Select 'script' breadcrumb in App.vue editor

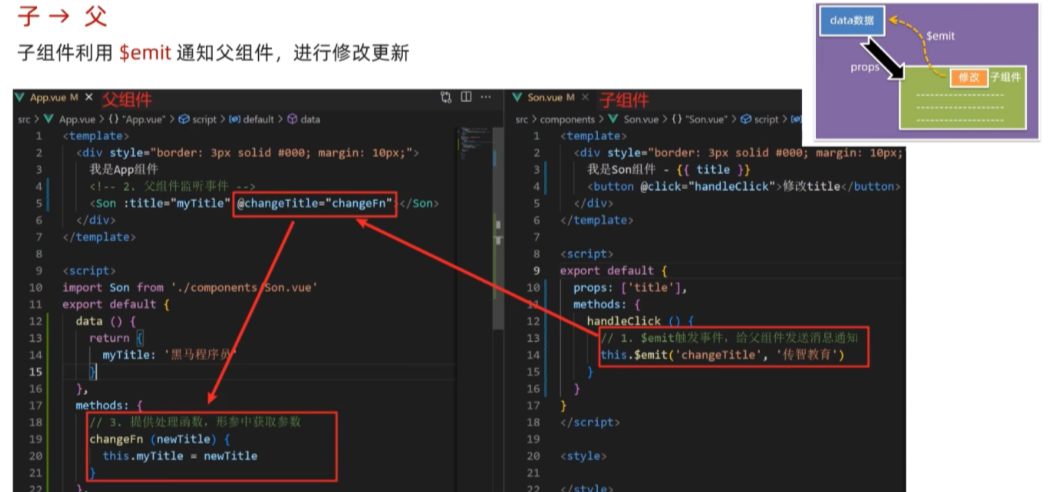(204, 120)
